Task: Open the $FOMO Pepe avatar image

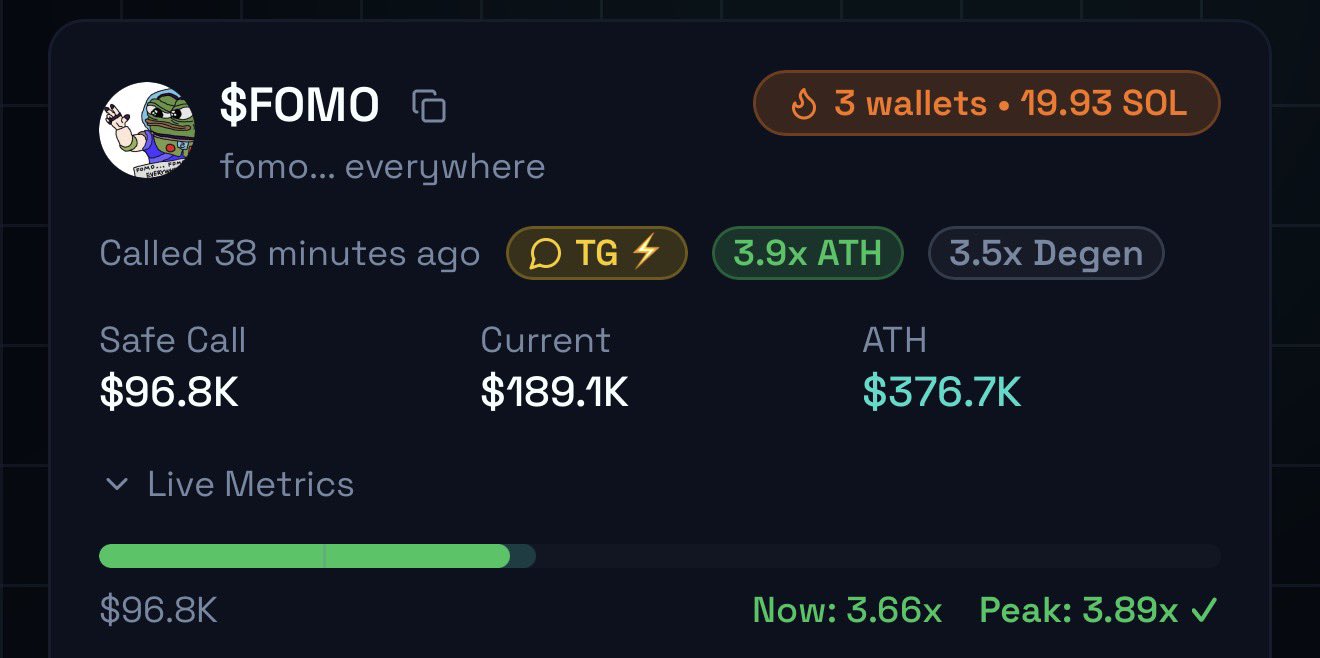Action: tap(147, 131)
